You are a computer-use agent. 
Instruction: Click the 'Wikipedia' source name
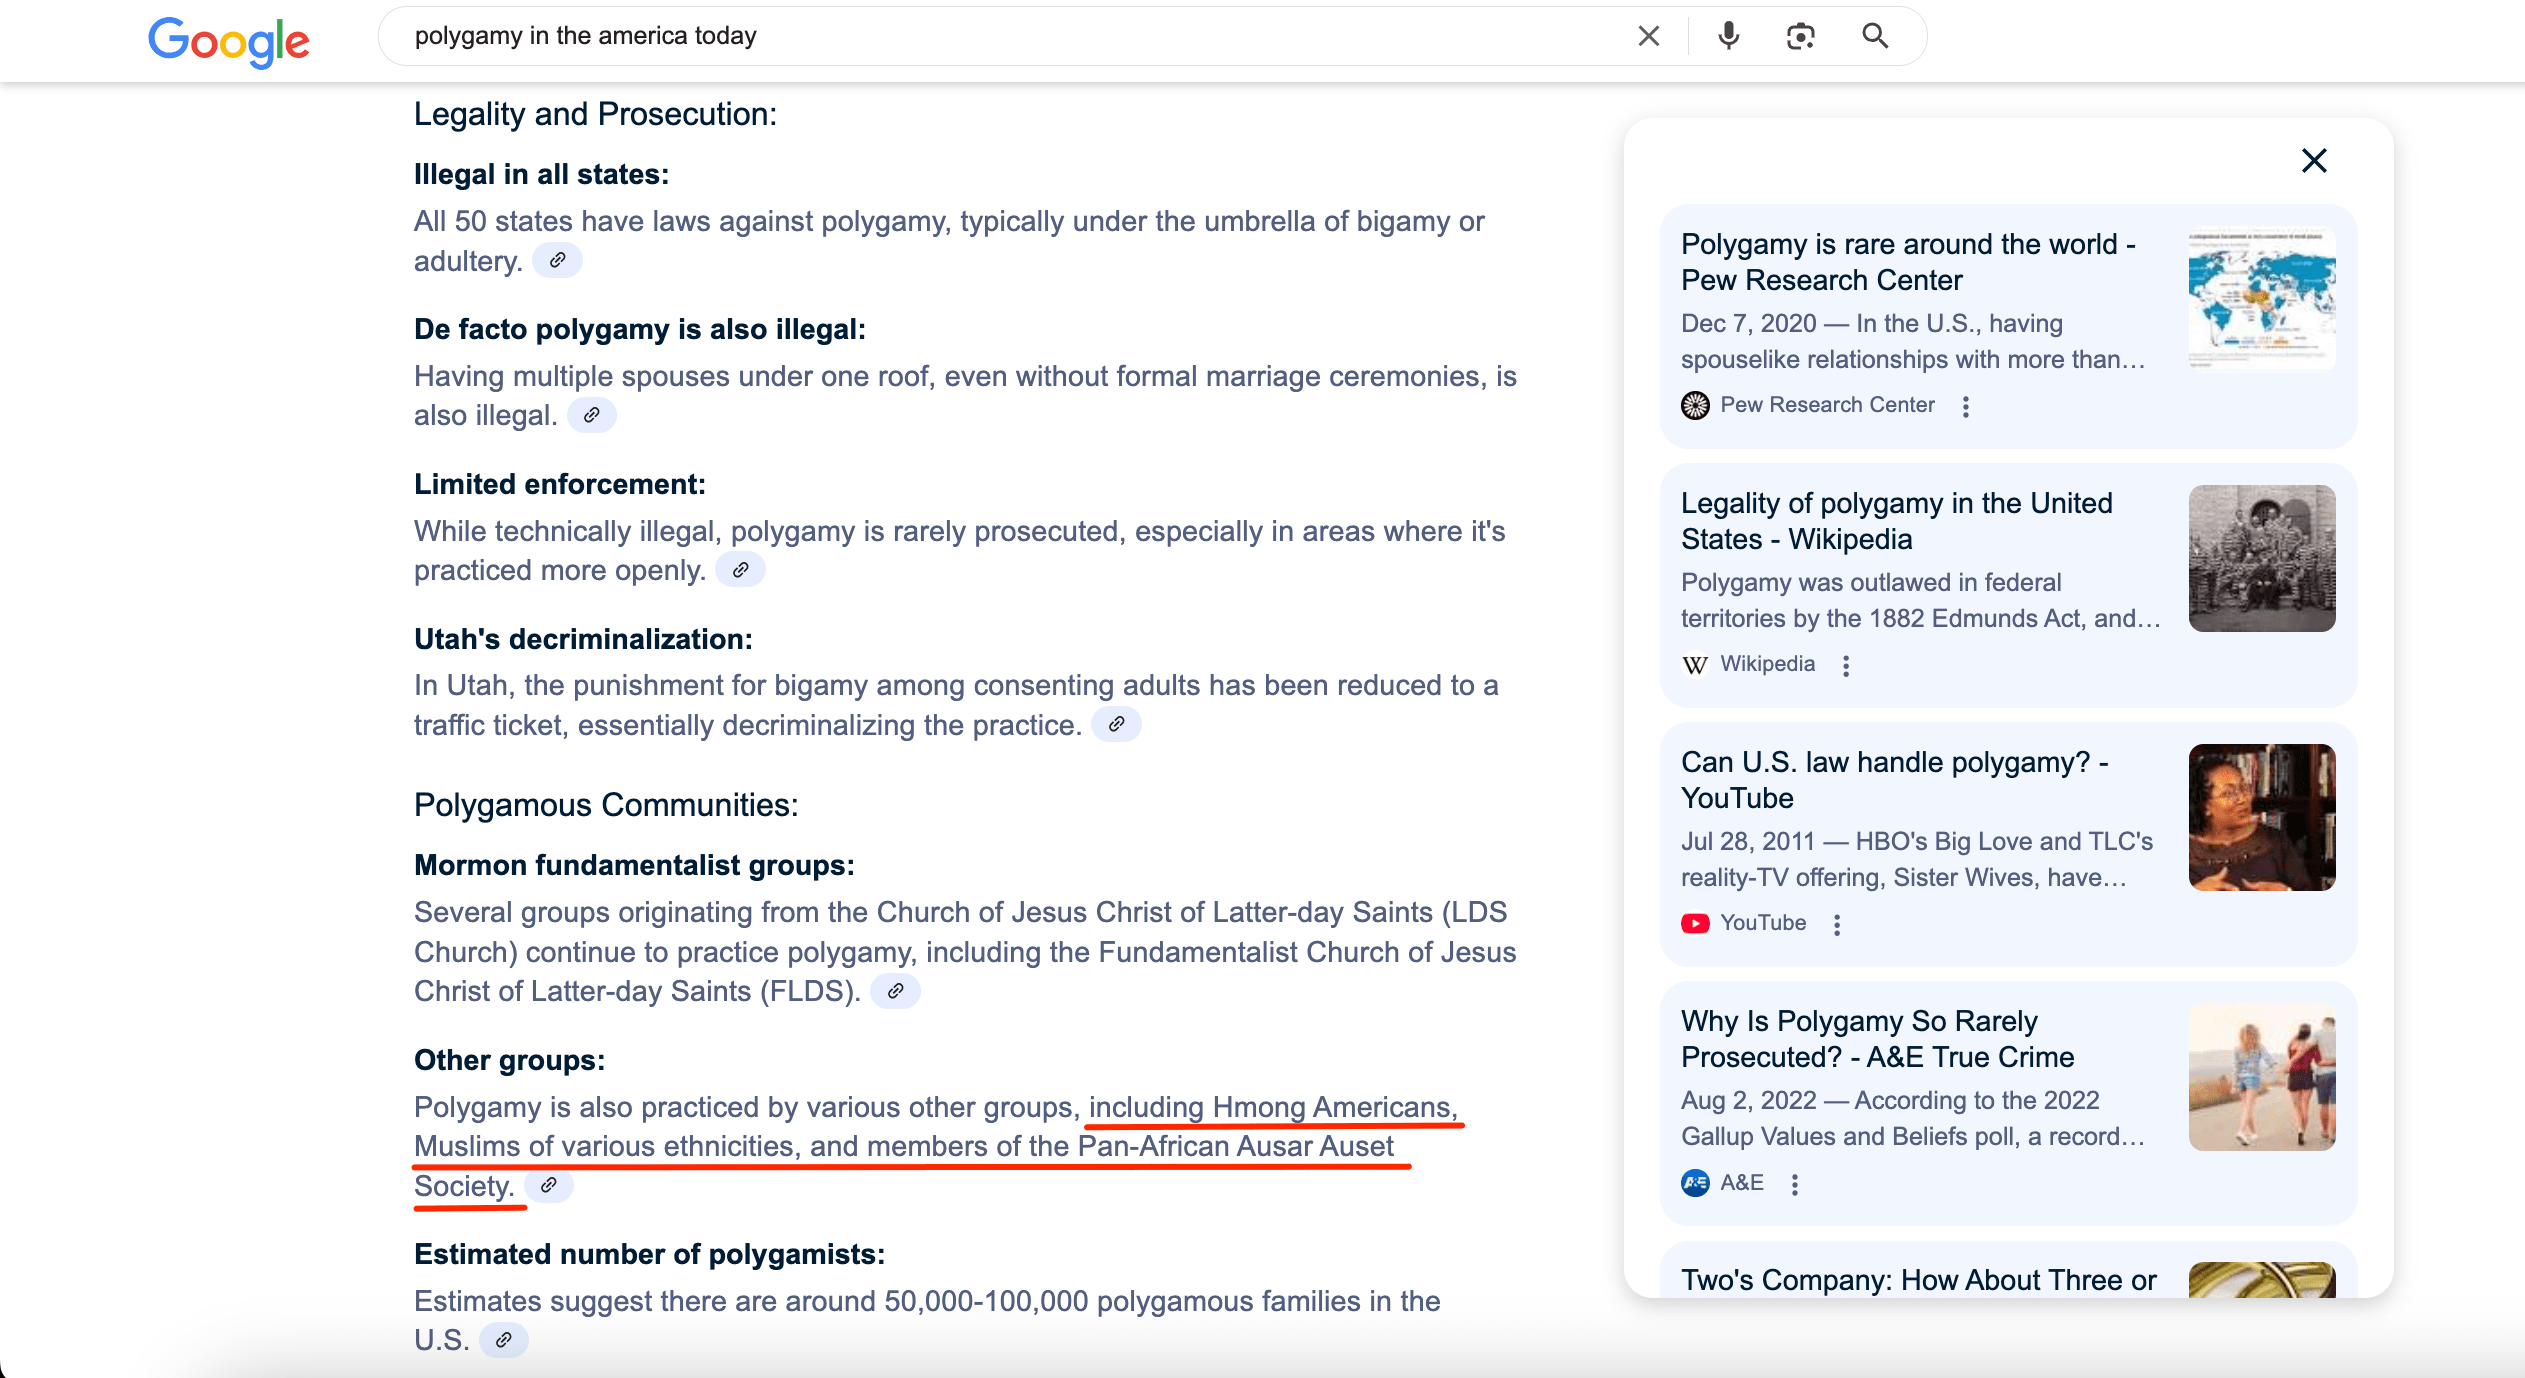click(1767, 664)
